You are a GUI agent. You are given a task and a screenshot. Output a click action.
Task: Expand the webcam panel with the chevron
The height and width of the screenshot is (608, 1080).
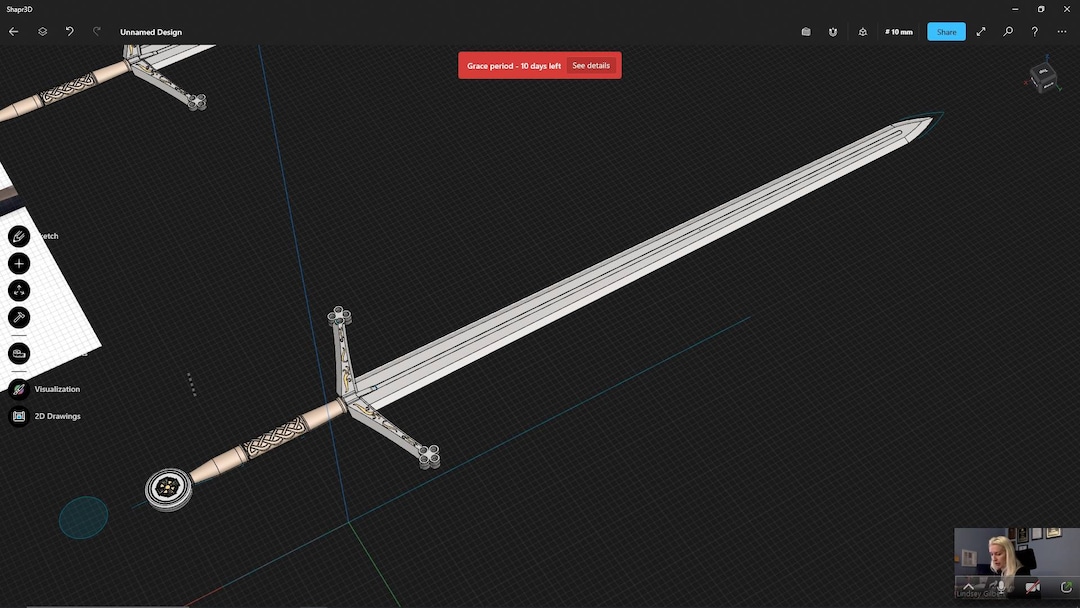tap(968, 586)
